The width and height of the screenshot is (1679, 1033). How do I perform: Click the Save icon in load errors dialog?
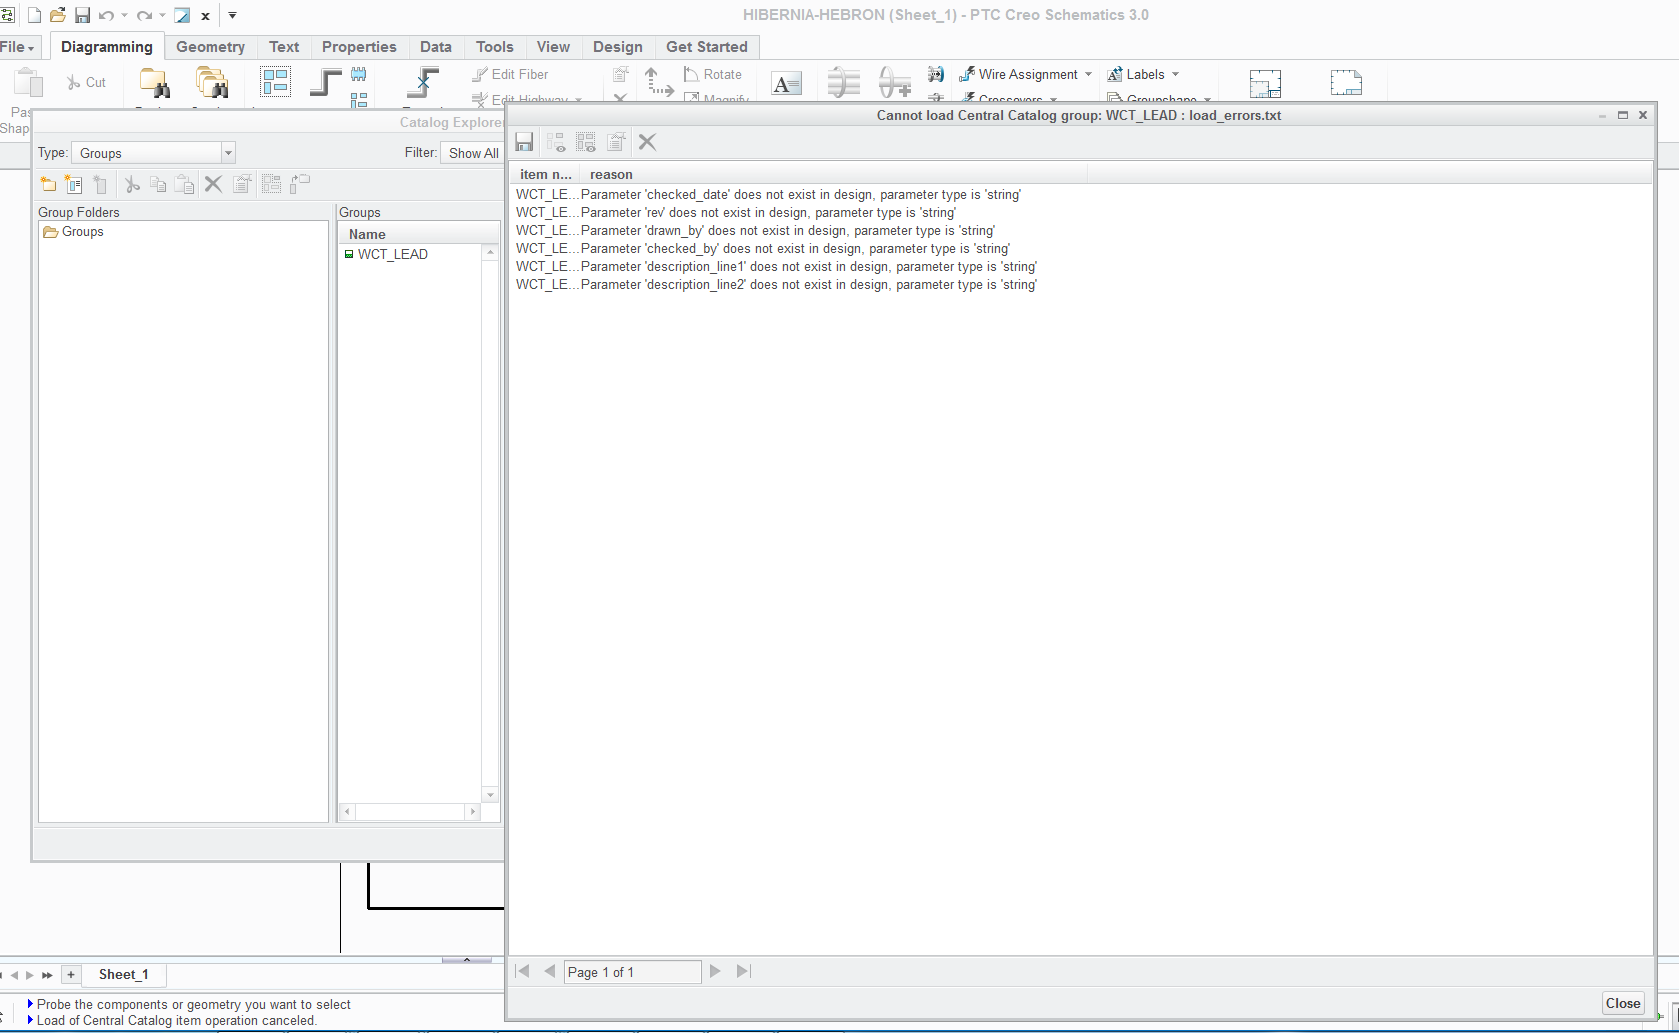tap(524, 142)
